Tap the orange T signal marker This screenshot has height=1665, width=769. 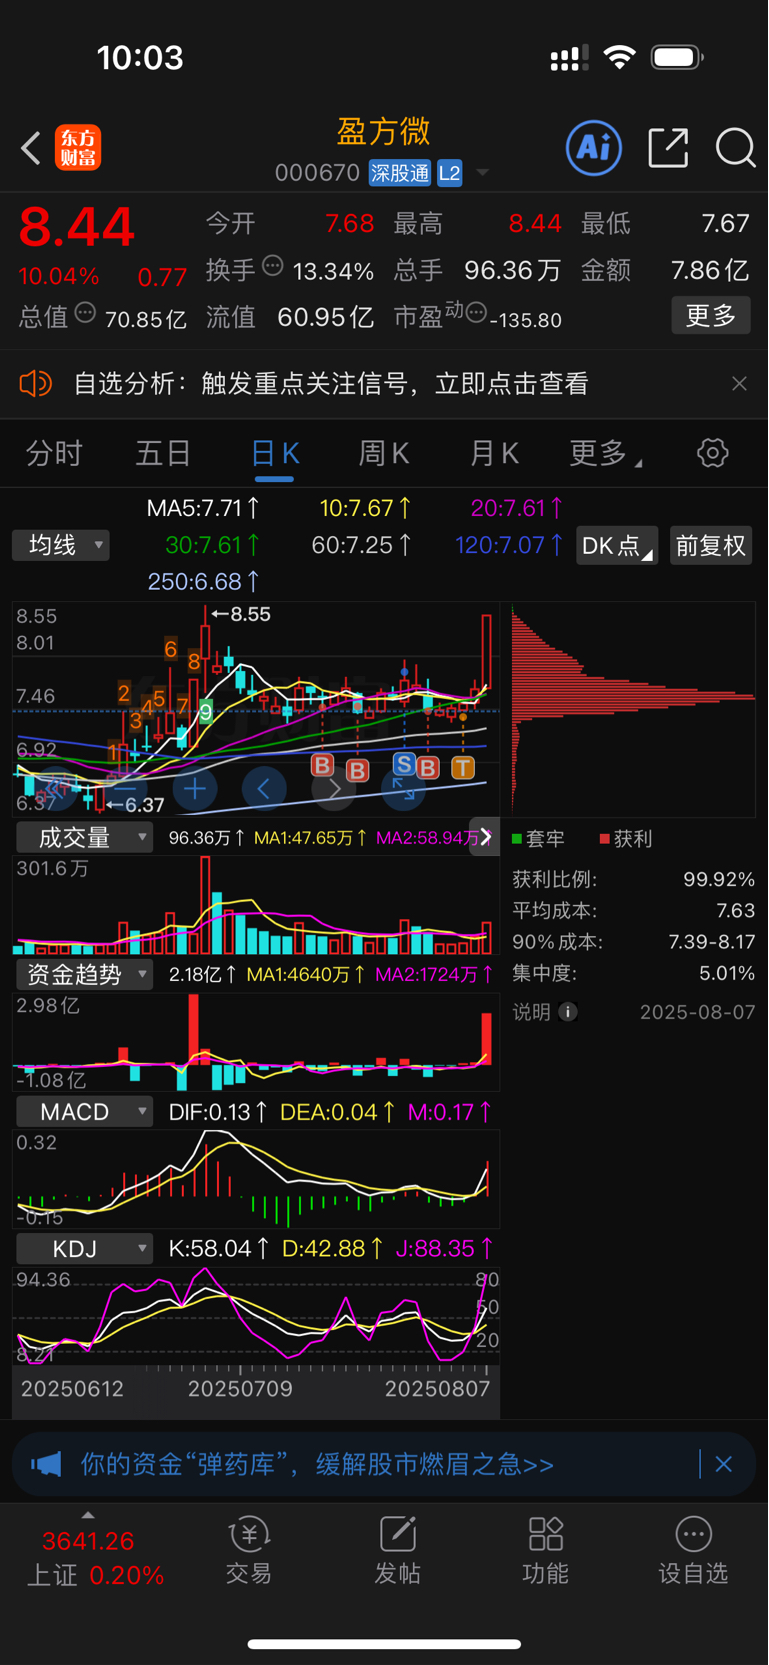(x=462, y=767)
